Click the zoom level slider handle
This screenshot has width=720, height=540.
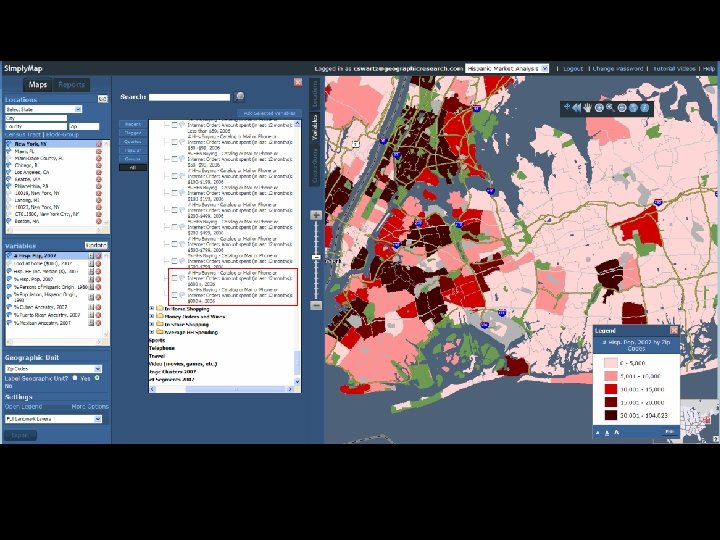click(316, 257)
